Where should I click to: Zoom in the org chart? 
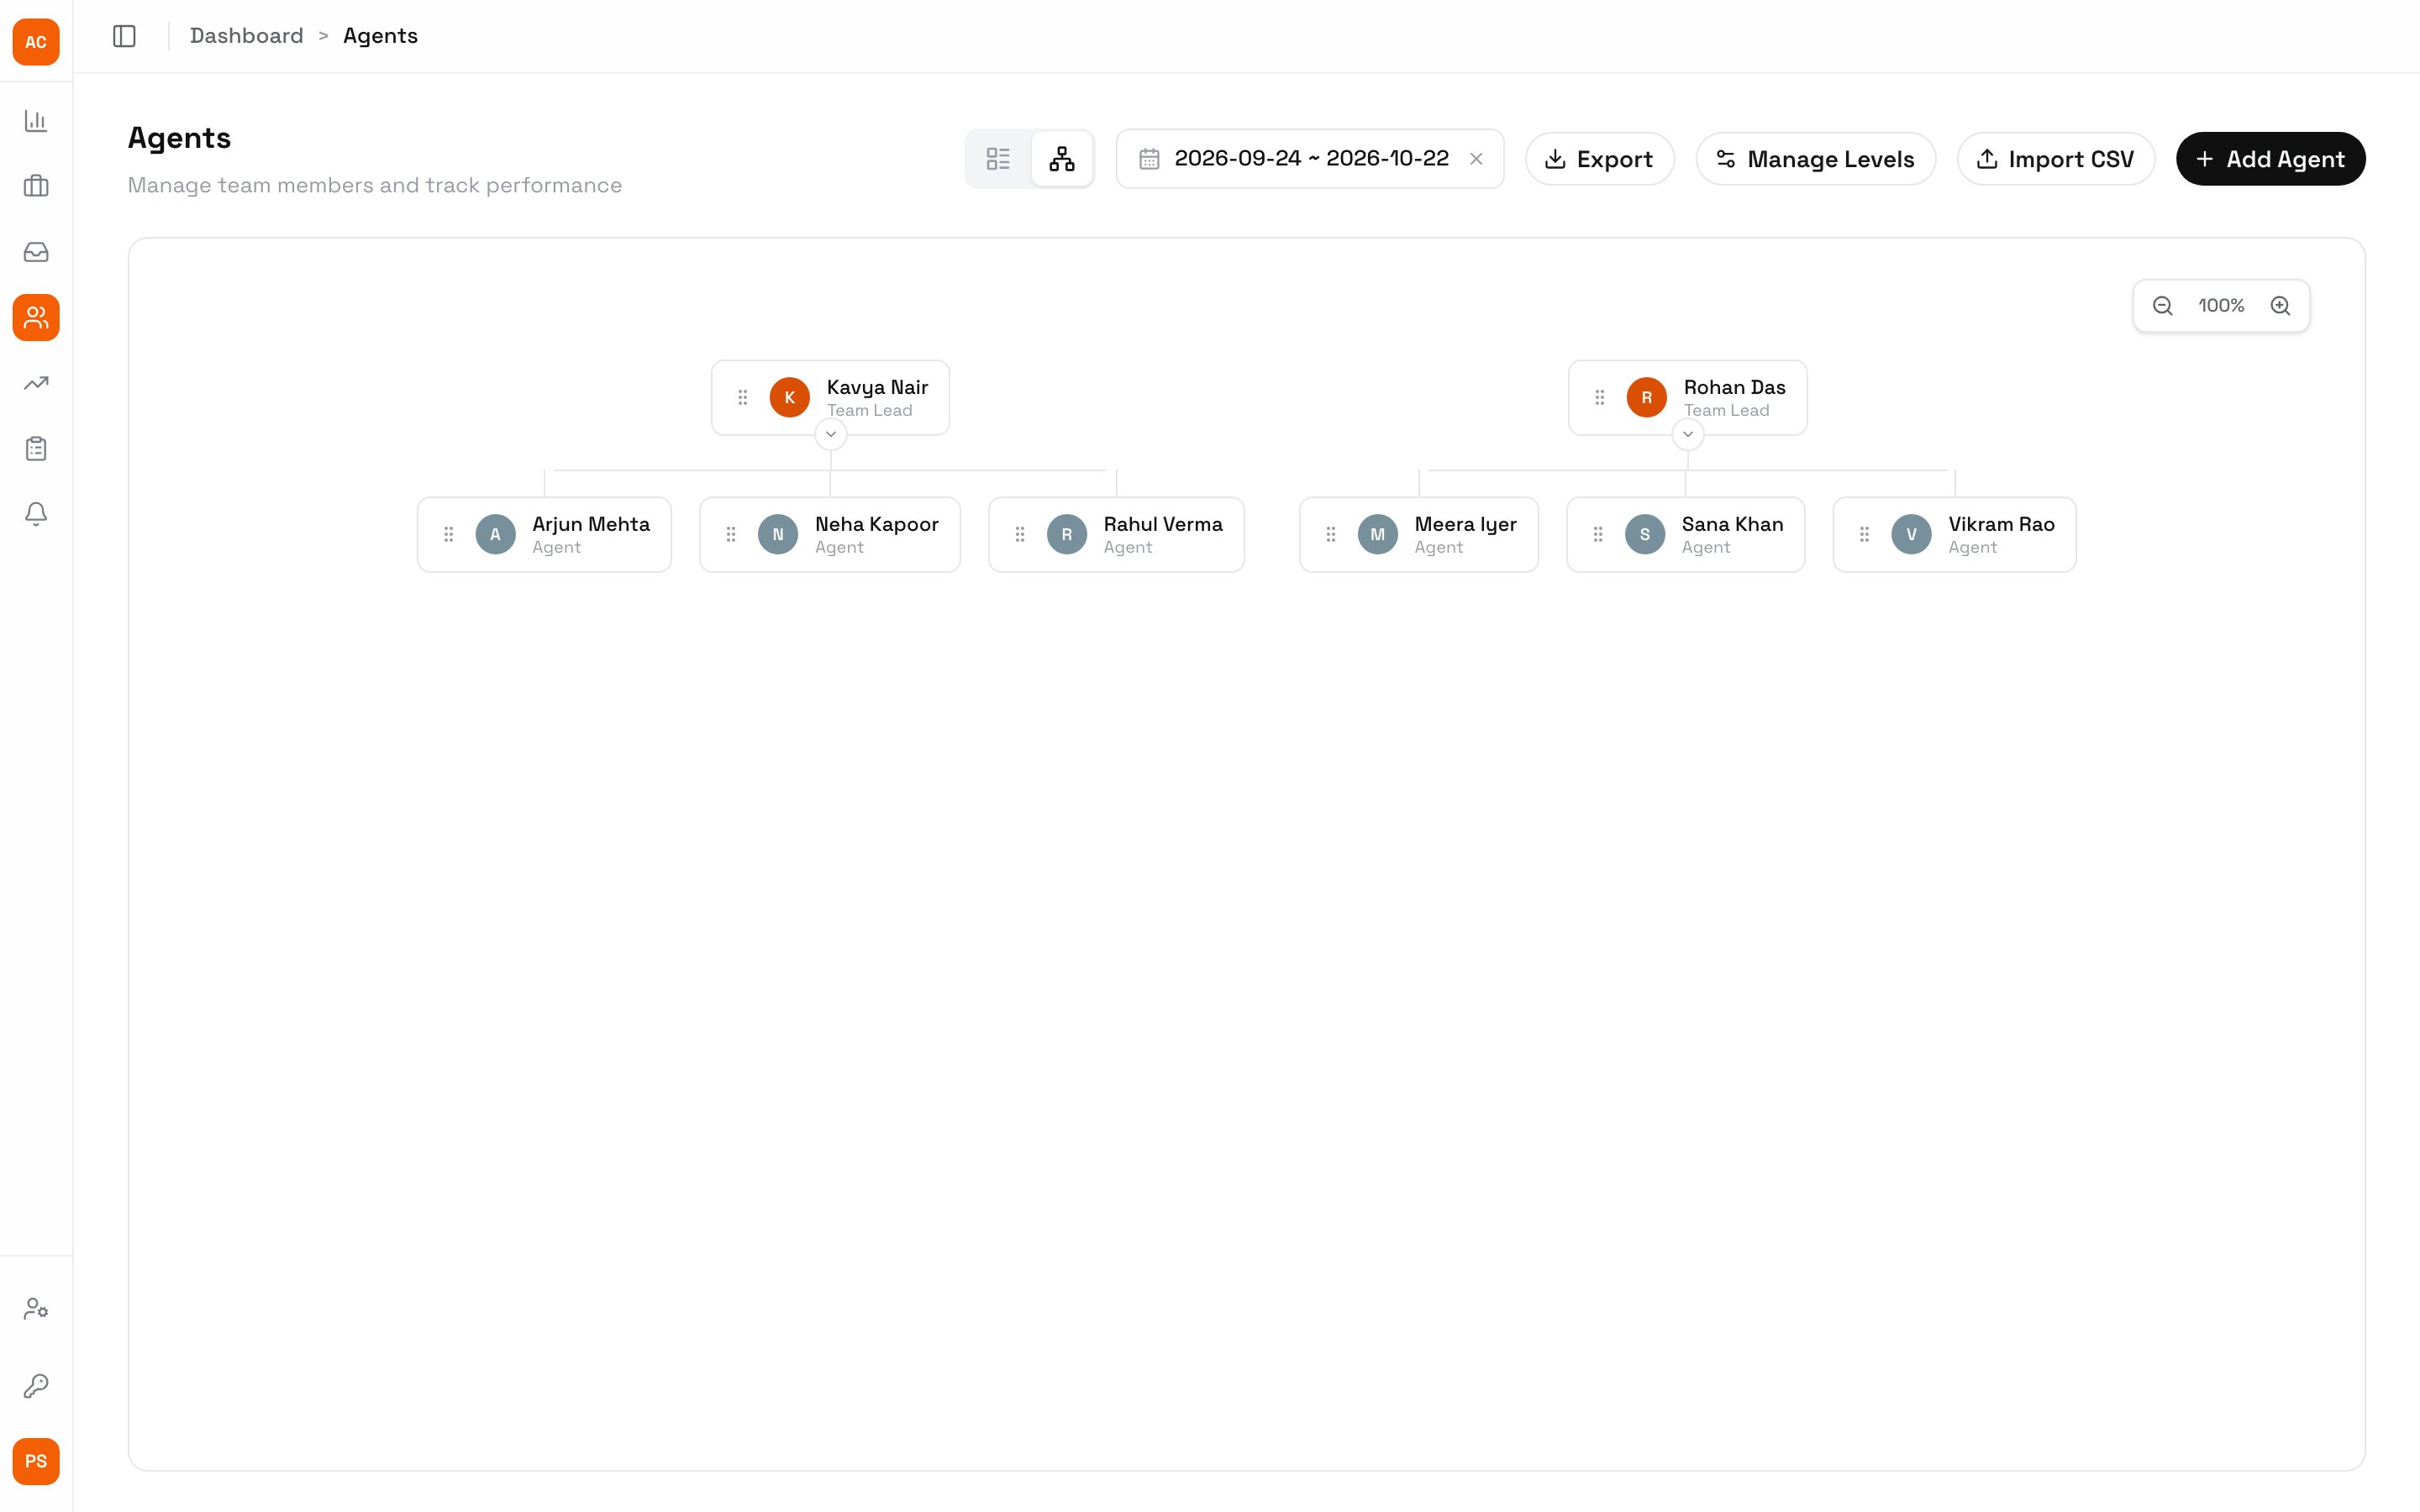pos(2280,306)
